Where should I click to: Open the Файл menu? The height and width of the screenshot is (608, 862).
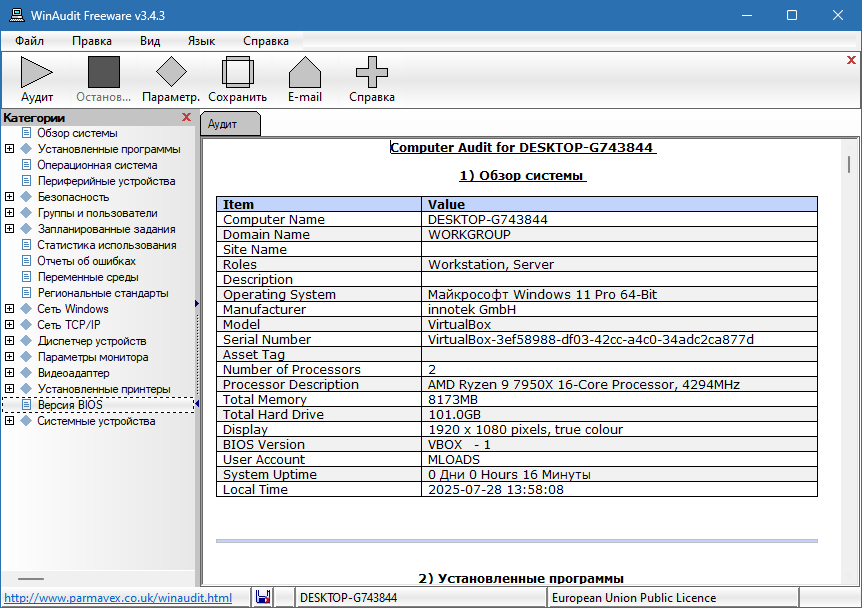tap(29, 41)
